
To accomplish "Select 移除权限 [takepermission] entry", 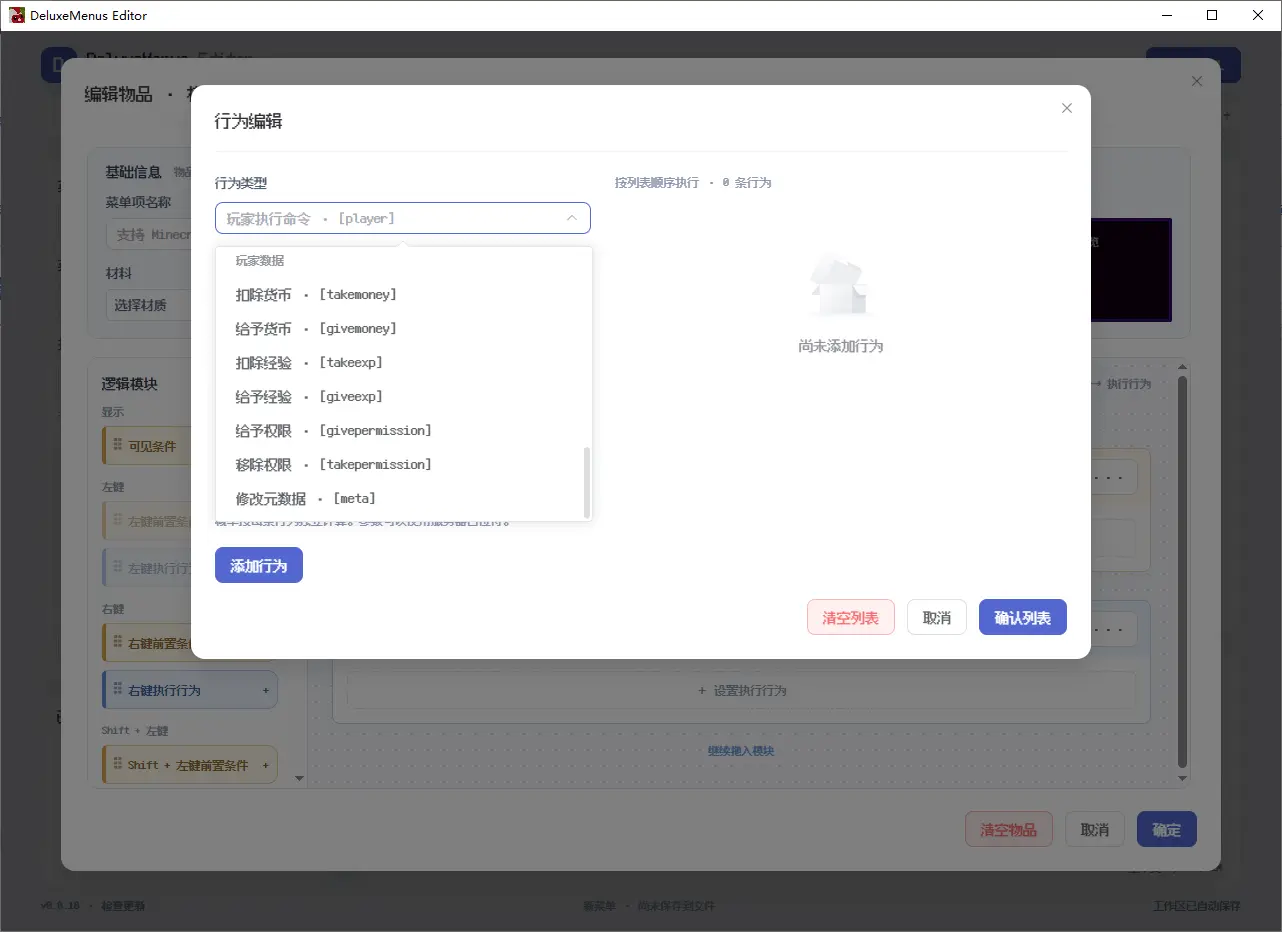I will click(403, 465).
